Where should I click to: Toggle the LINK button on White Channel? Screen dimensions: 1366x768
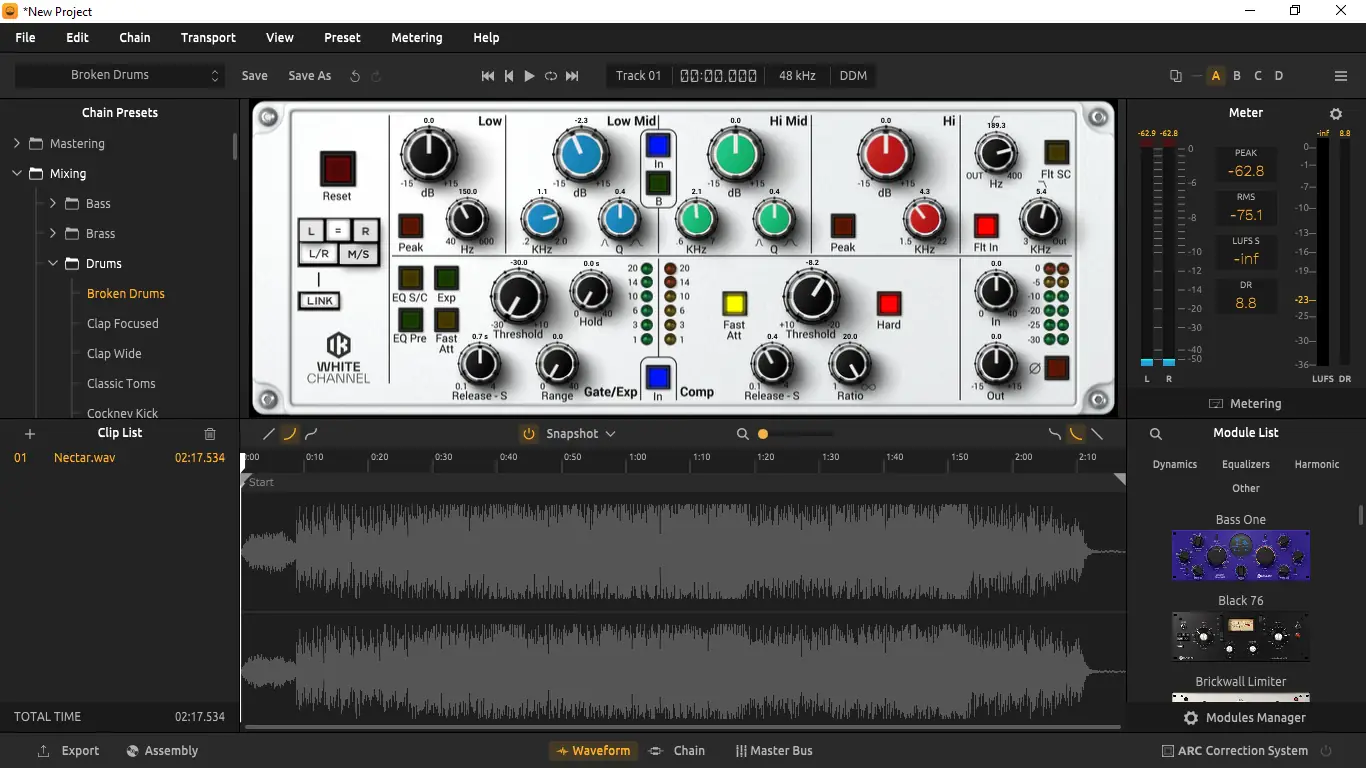pos(318,300)
